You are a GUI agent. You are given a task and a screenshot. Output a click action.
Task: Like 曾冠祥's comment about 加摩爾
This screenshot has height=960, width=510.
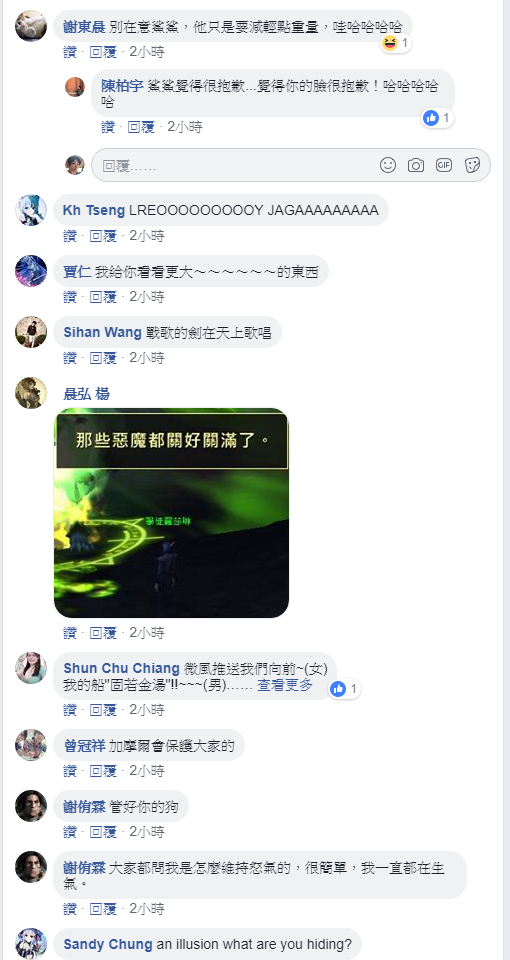(x=70, y=771)
